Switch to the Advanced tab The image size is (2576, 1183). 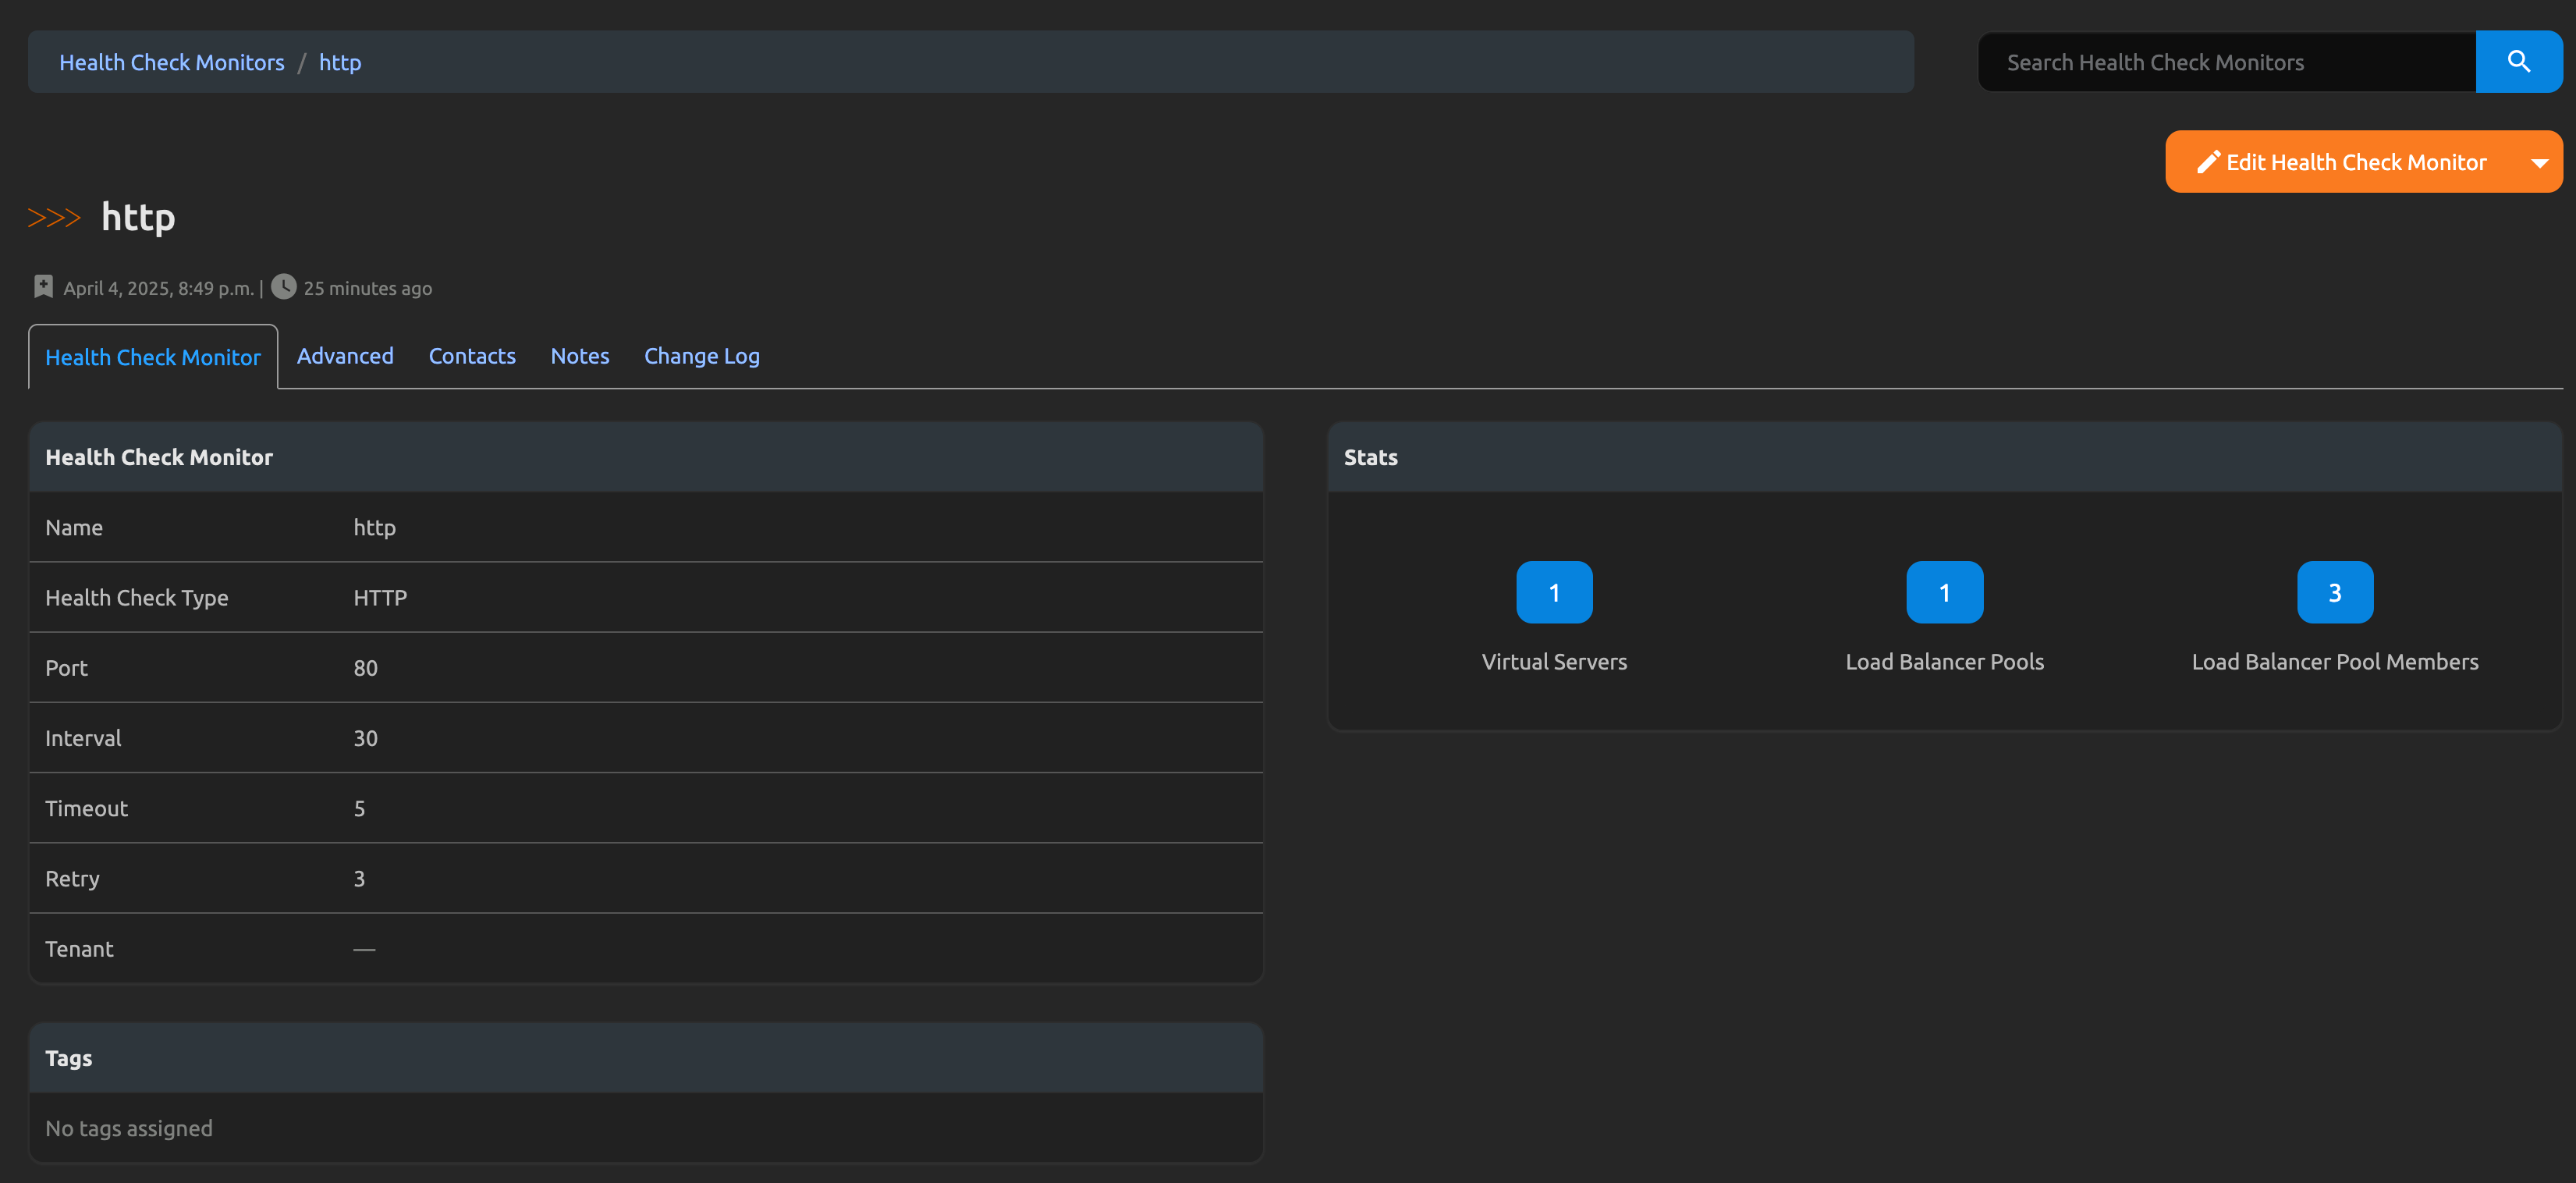[345, 356]
